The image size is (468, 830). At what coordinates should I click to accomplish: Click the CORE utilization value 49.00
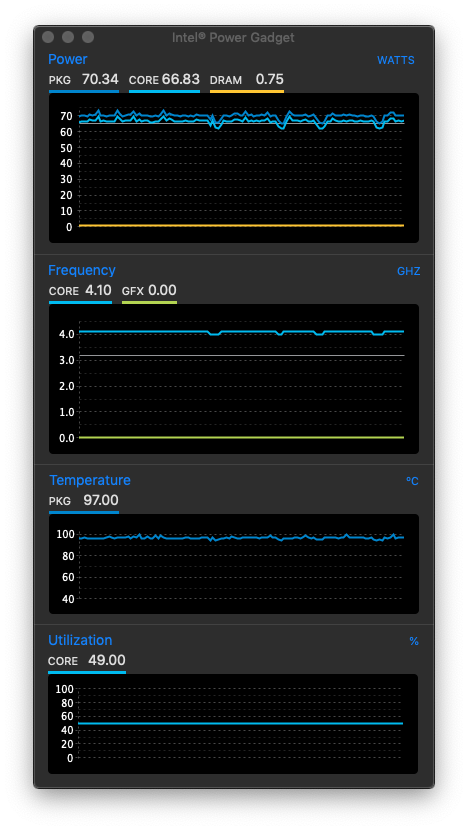click(108, 661)
